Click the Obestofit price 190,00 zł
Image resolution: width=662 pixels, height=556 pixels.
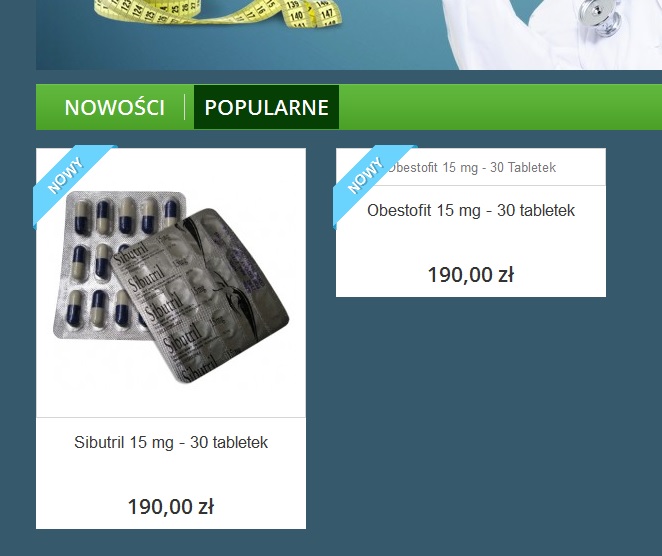coord(471,275)
